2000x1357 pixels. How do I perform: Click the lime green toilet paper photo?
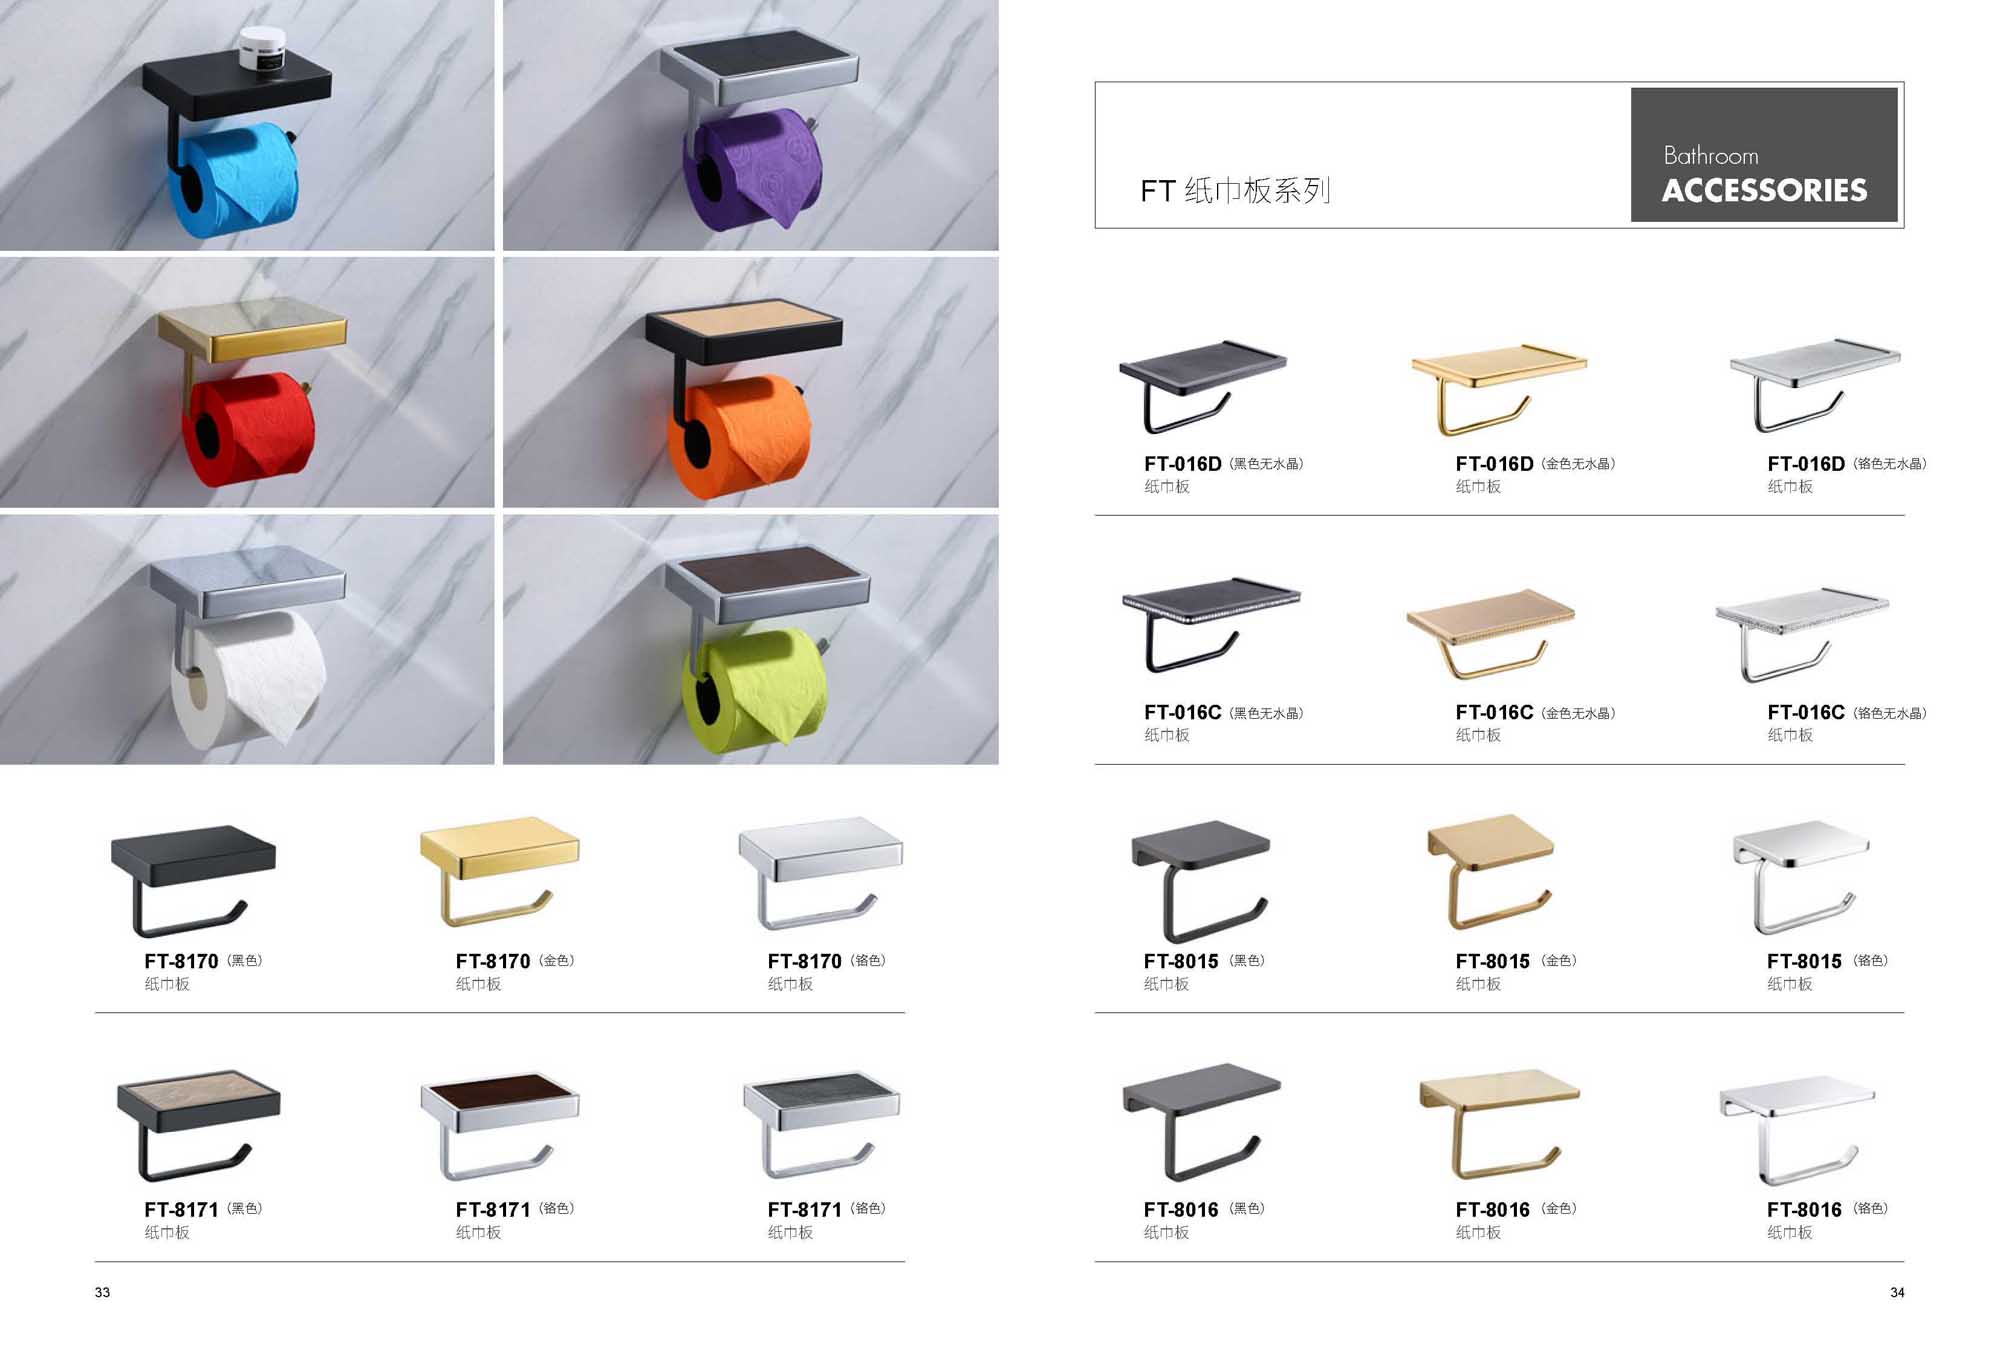tap(750, 640)
